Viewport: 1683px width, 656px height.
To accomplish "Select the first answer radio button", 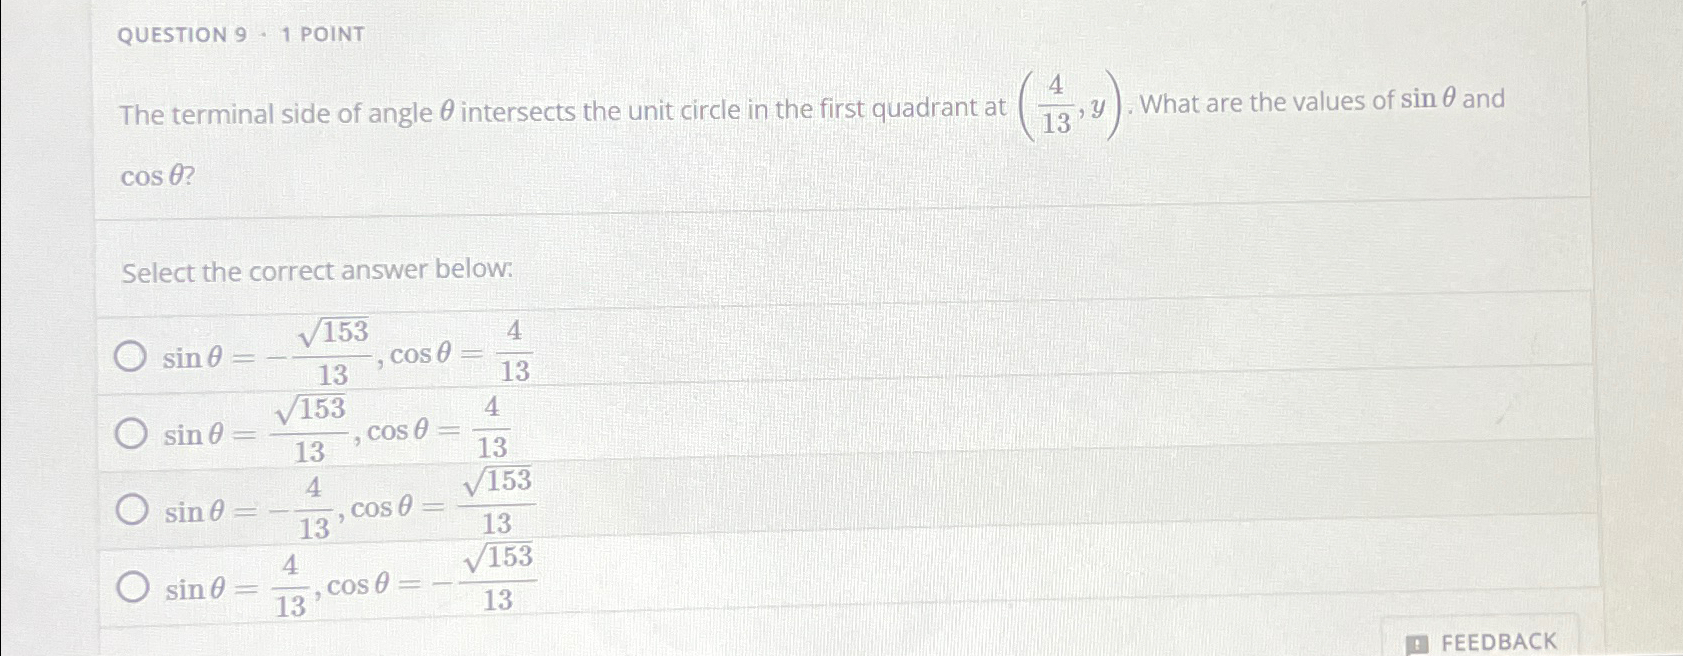I will [x=131, y=357].
